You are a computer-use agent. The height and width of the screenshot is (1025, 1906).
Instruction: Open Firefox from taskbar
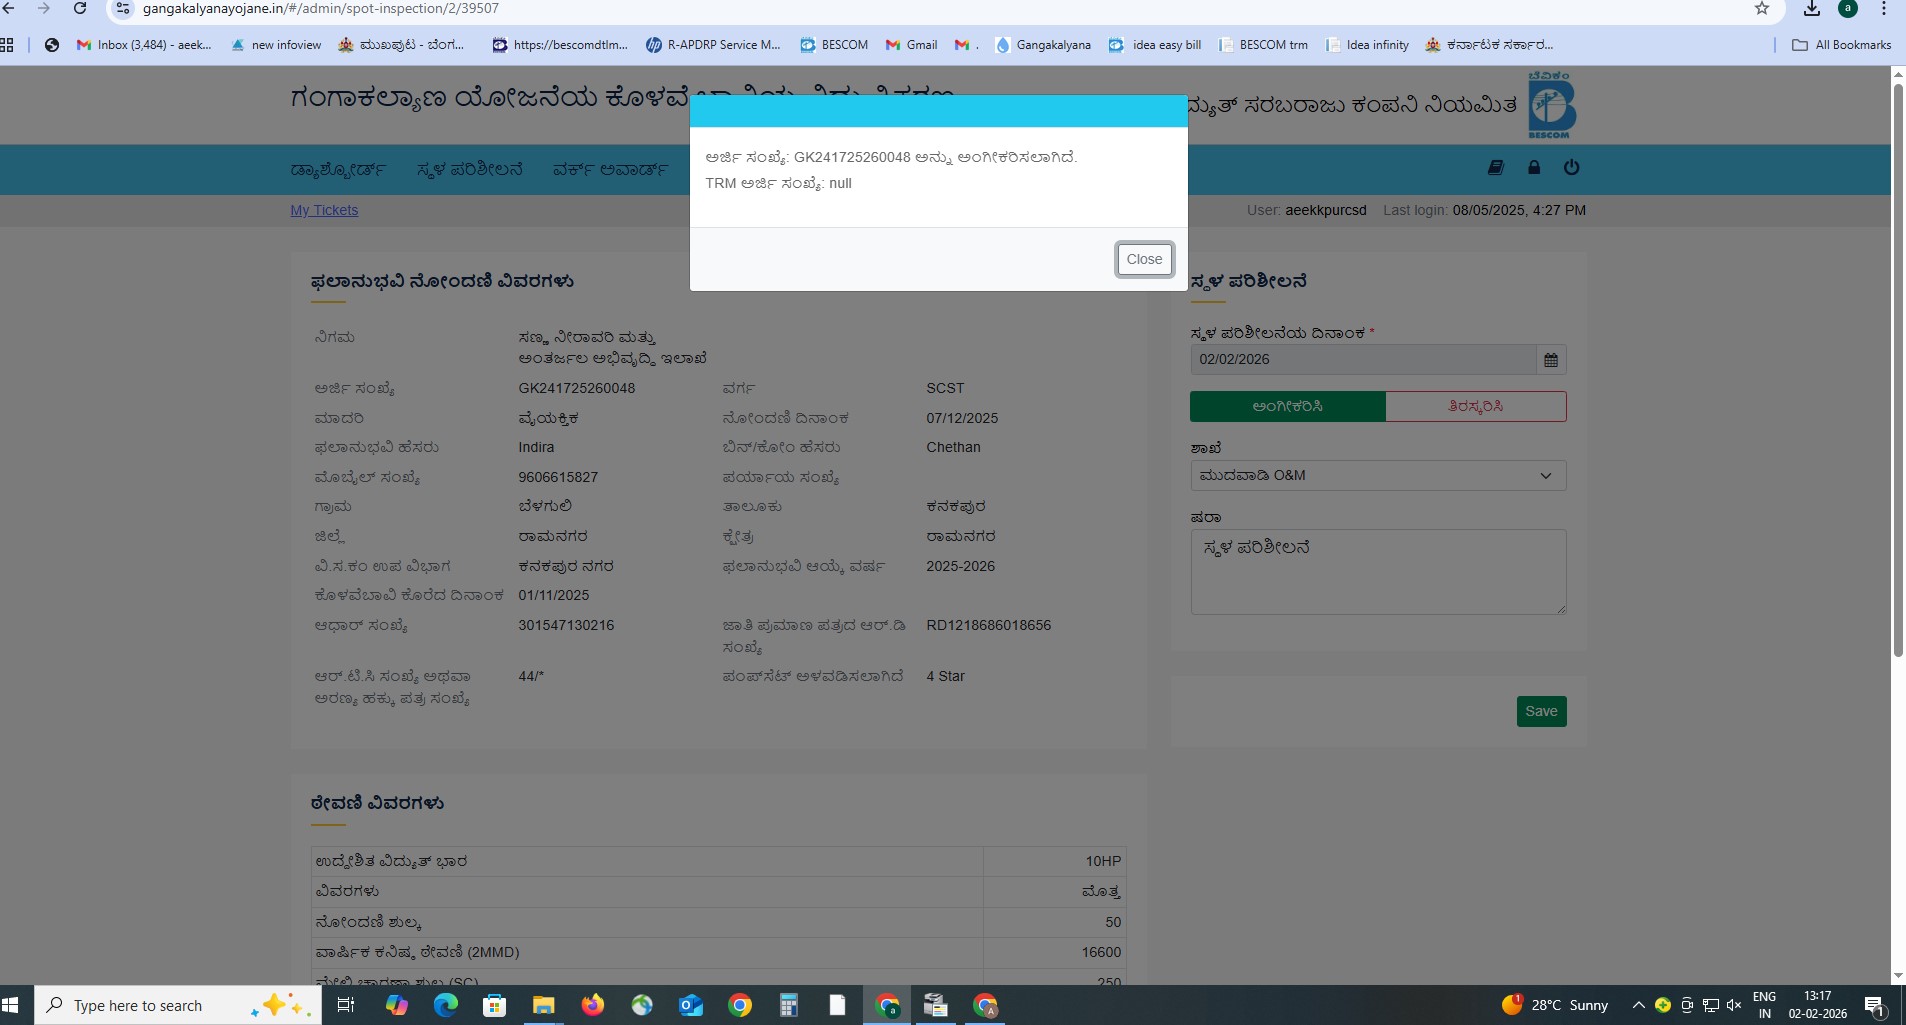[x=593, y=1005]
